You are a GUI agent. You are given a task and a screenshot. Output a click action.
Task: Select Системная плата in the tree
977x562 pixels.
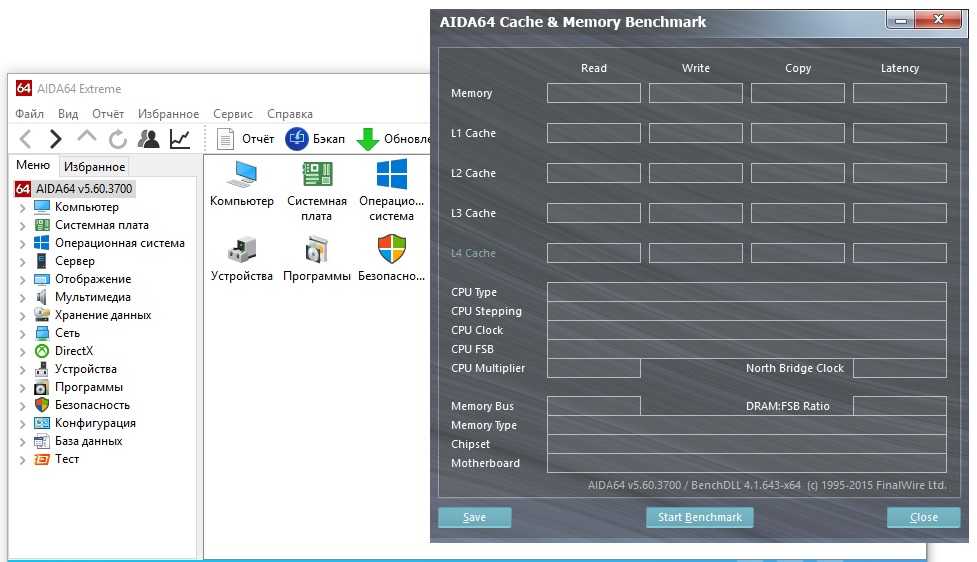[102, 224]
